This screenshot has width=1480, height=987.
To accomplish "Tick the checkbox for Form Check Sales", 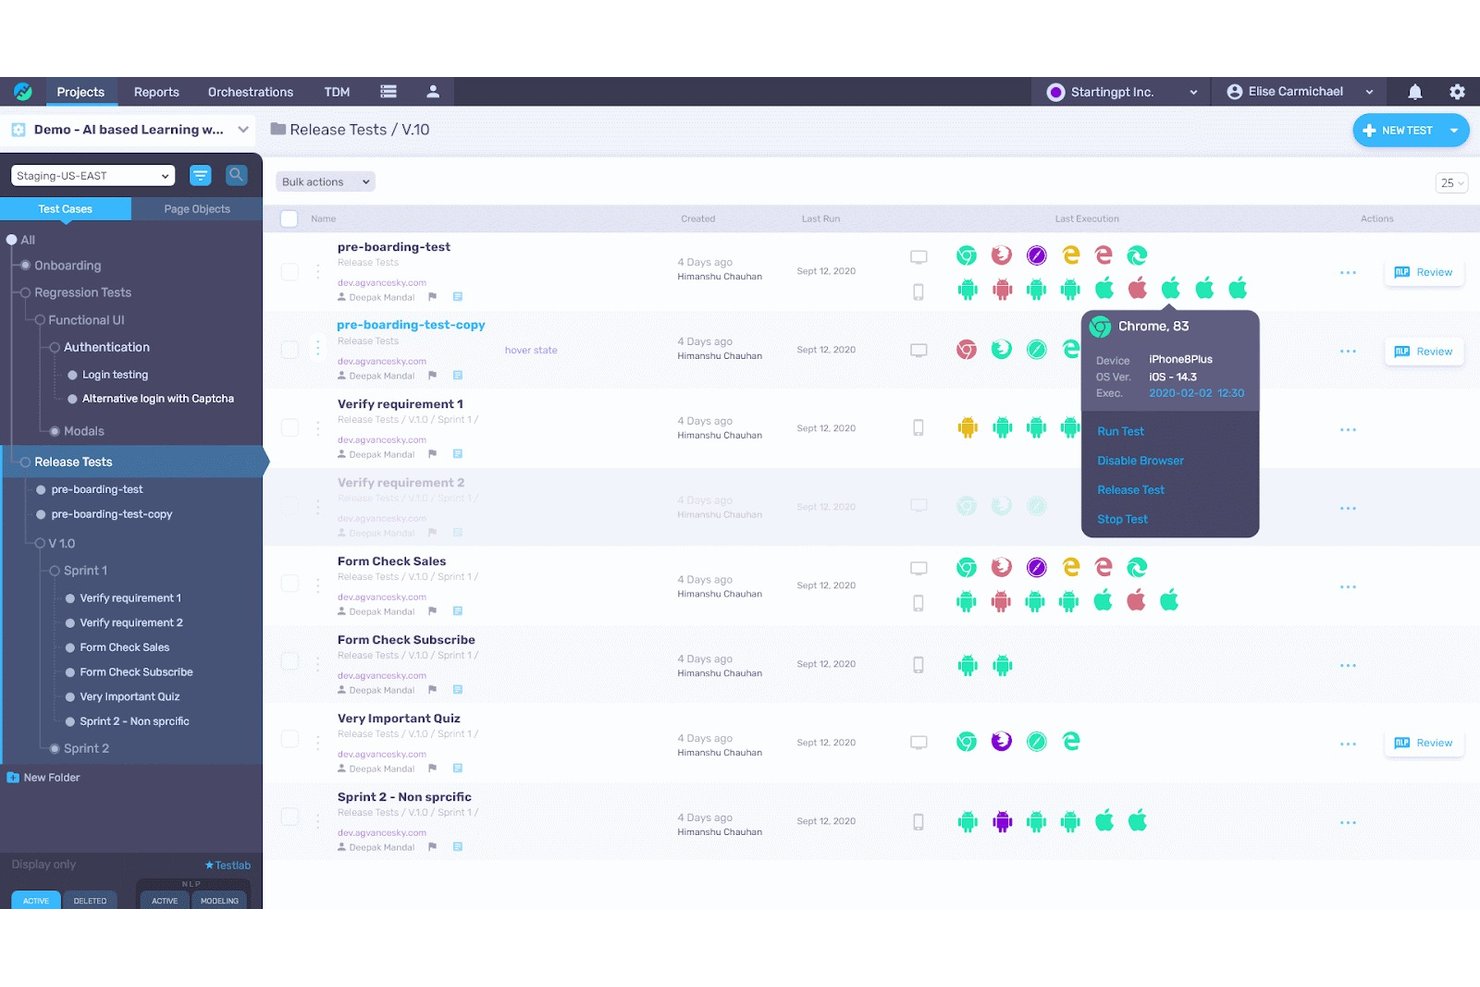I will tap(289, 583).
